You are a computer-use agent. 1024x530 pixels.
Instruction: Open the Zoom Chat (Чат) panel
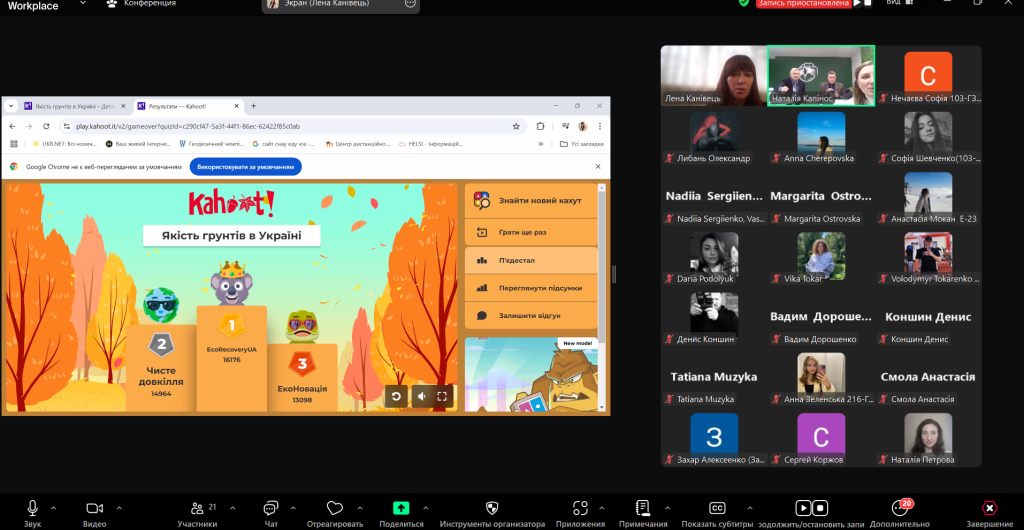click(270, 508)
